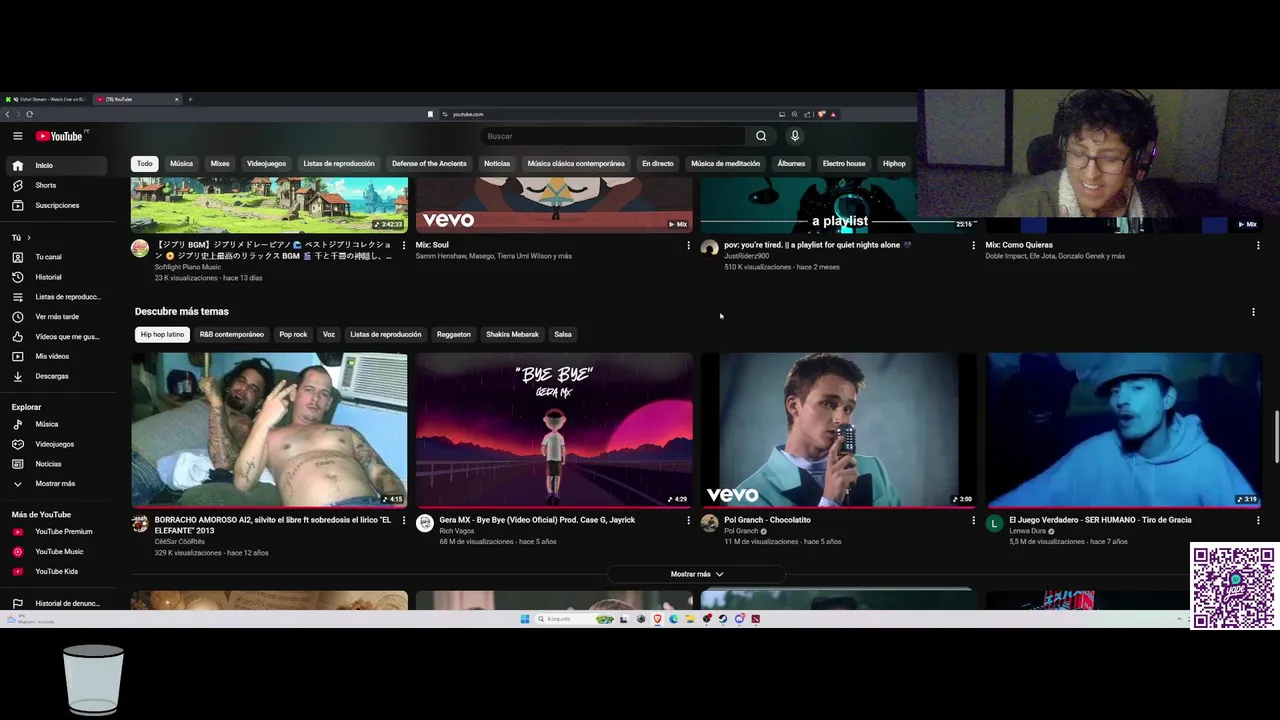Open options for El Juego Verdadero video
The height and width of the screenshot is (720, 1280).
coord(1258,520)
